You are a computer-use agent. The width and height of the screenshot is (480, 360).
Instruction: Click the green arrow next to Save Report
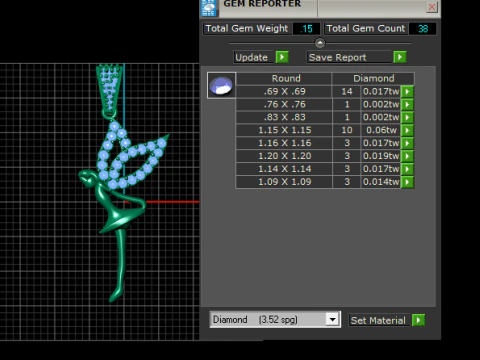(400, 57)
